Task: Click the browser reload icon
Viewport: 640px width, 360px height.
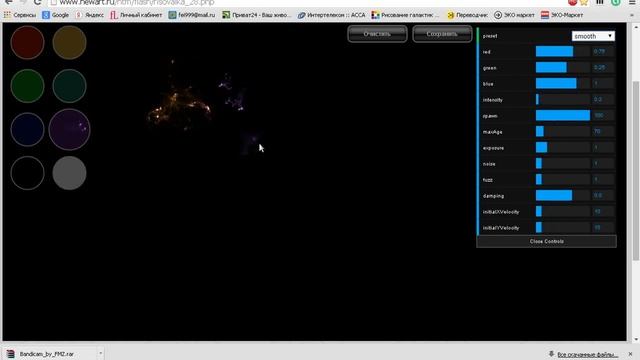Action: point(38,2)
